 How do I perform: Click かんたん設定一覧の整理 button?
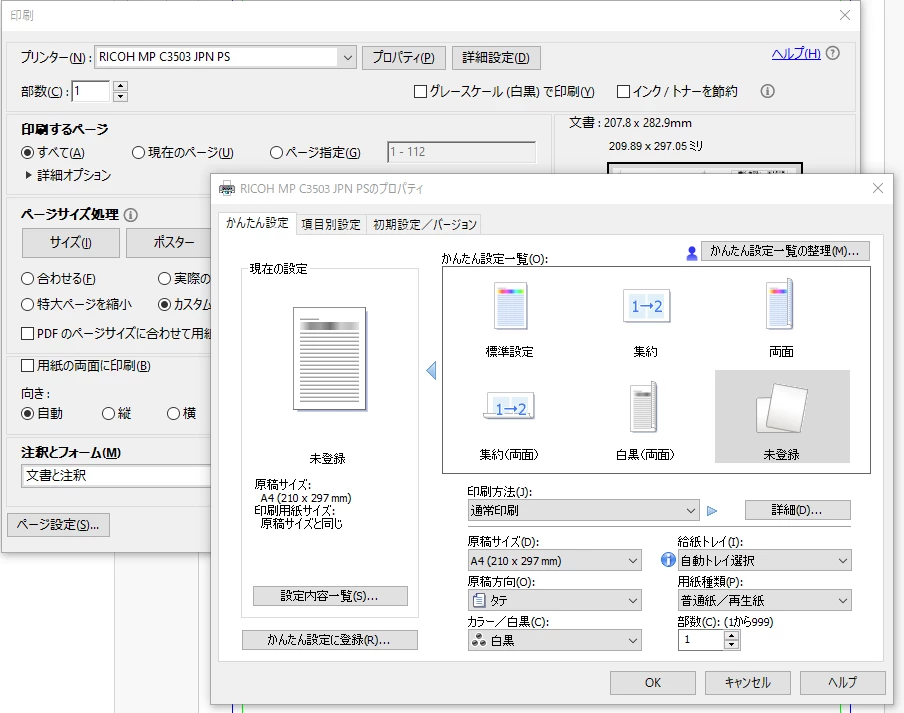[785, 251]
